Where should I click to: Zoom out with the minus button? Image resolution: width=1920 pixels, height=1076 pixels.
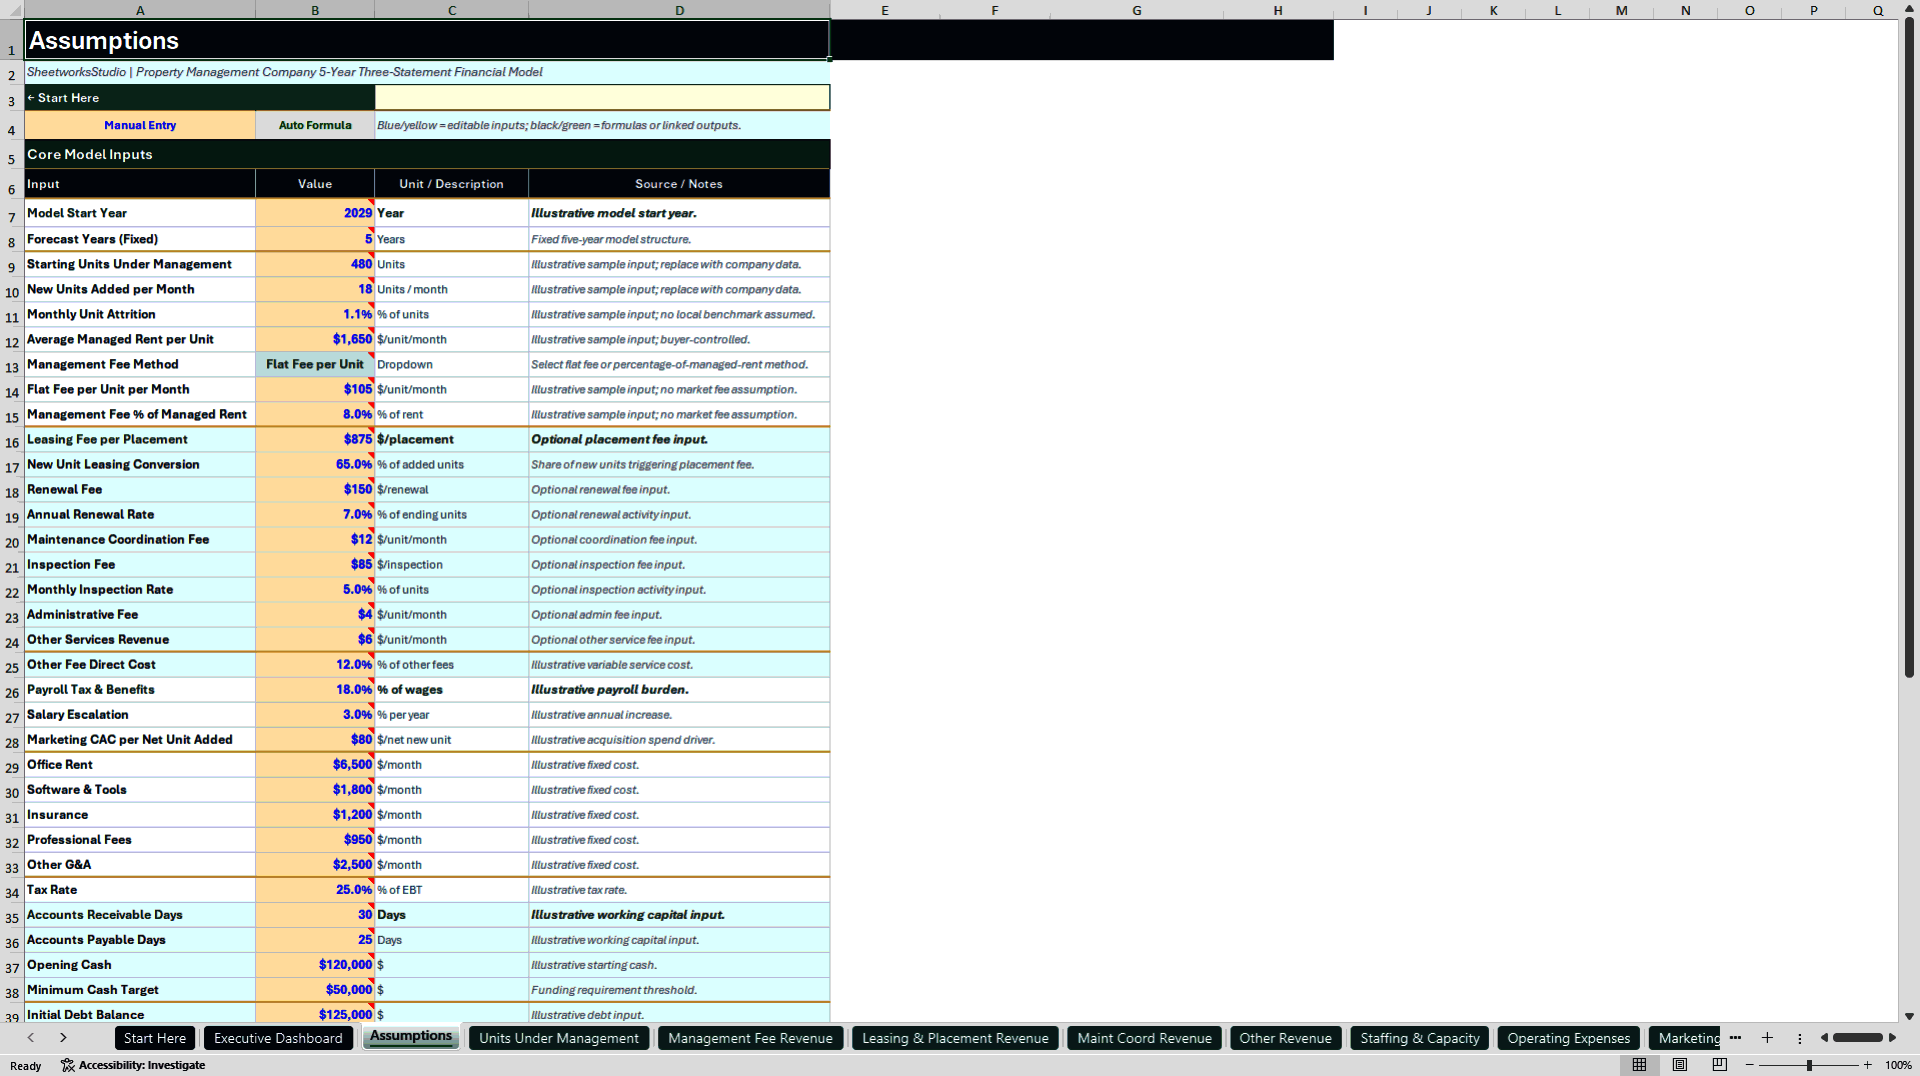tap(1750, 1065)
